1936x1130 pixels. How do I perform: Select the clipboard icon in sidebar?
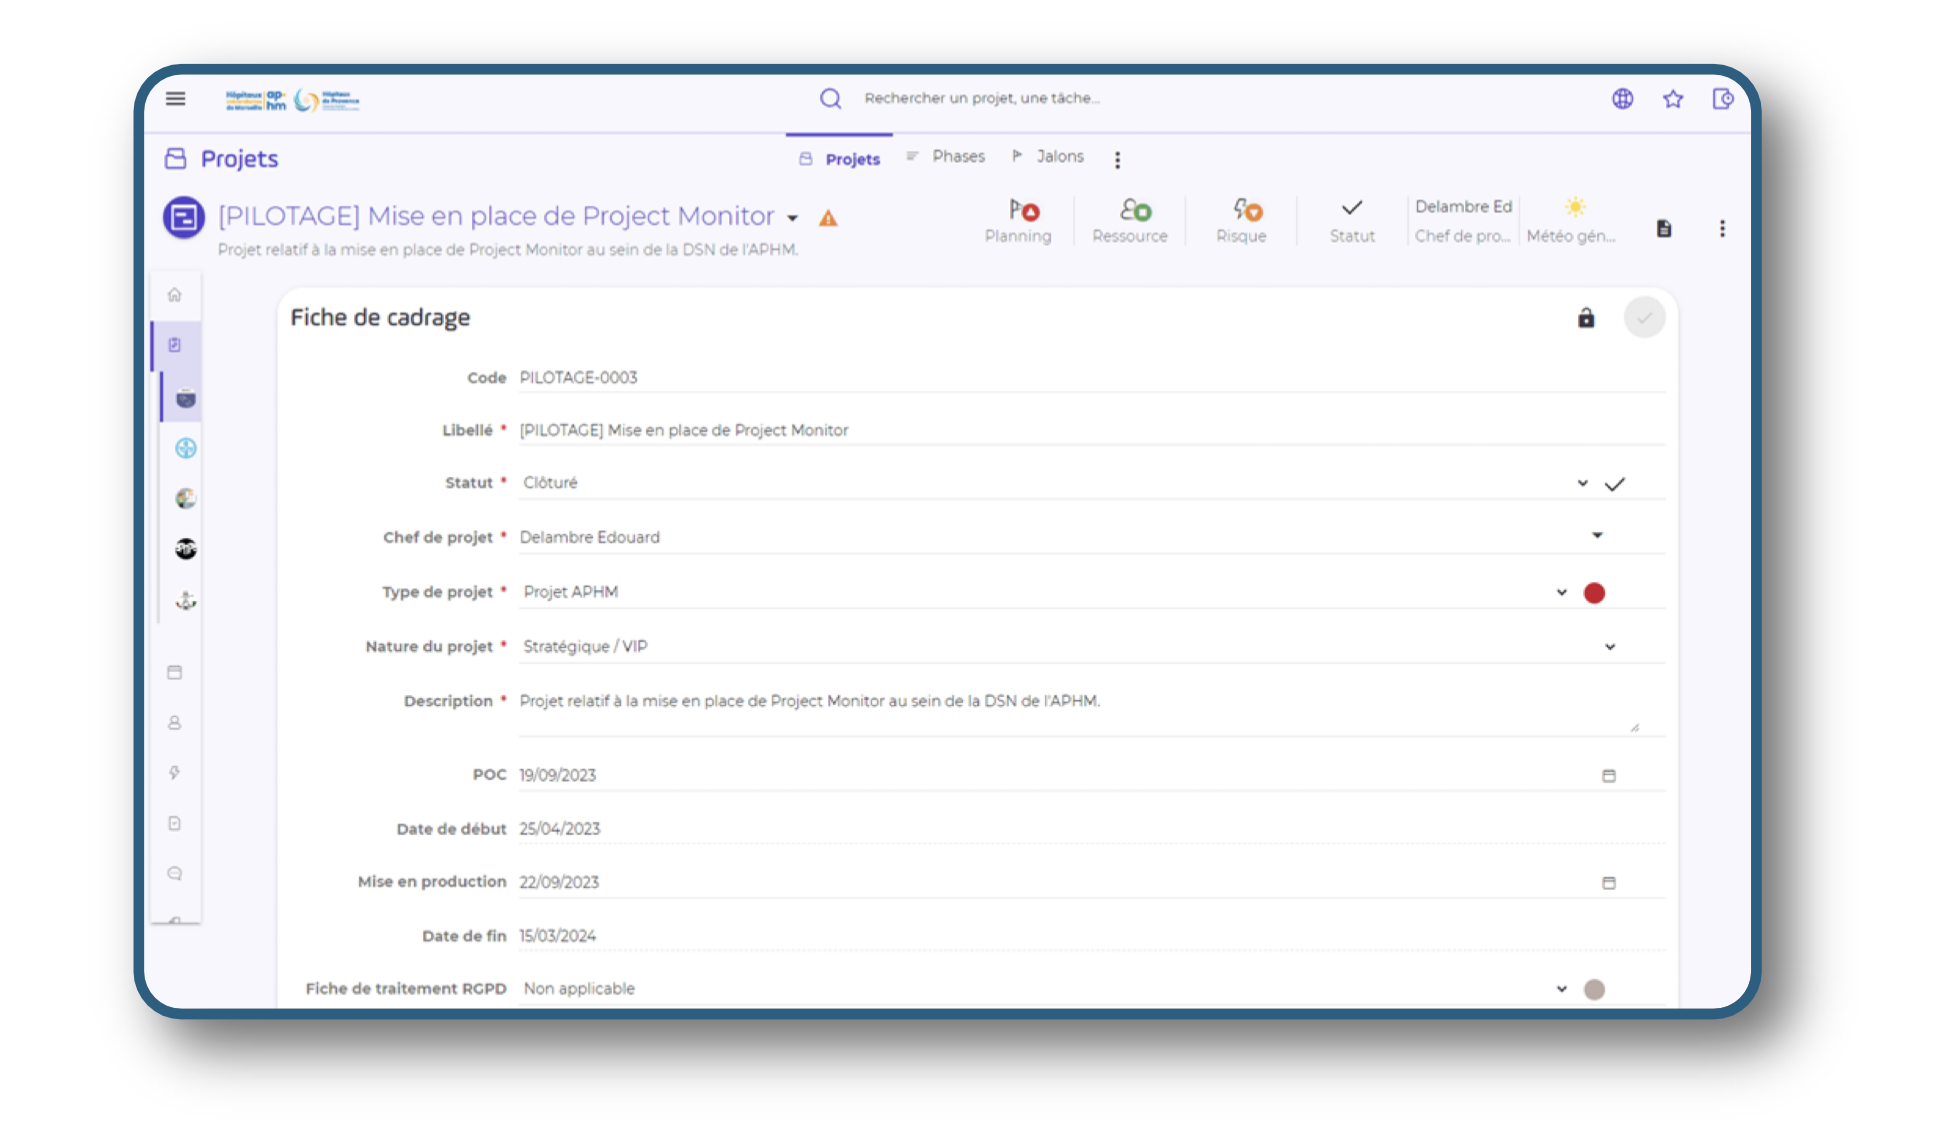pyautogui.click(x=175, y=345)
